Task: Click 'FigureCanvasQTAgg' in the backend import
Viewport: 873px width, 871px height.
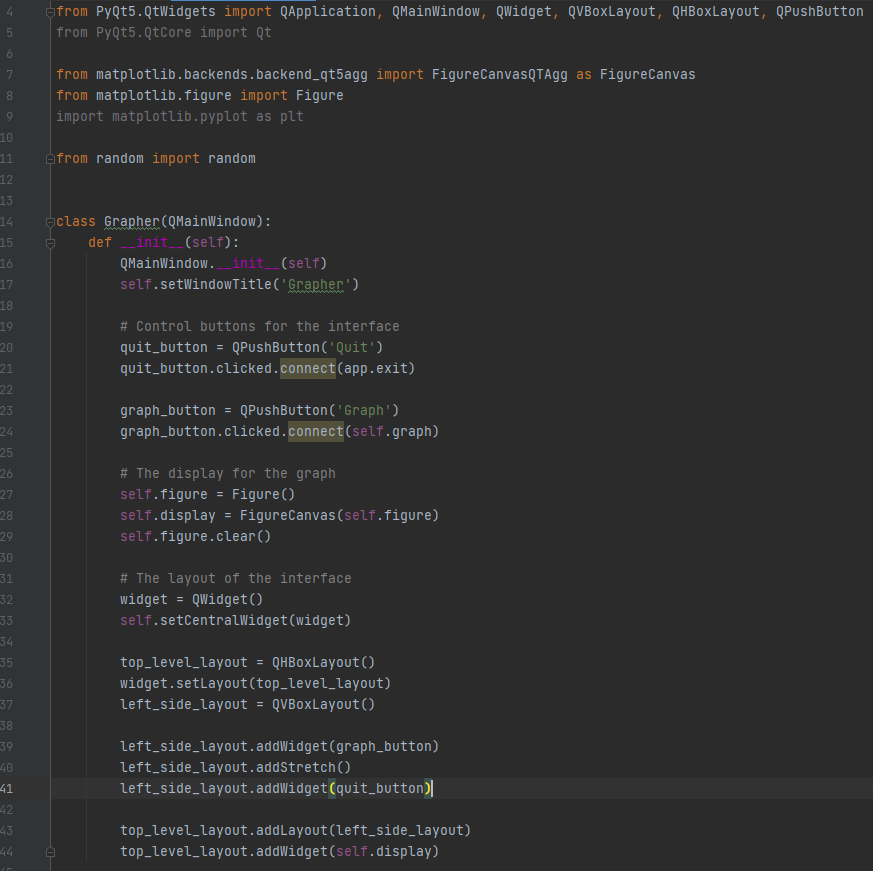Action: pyautogui.click(x=499, y=75)
